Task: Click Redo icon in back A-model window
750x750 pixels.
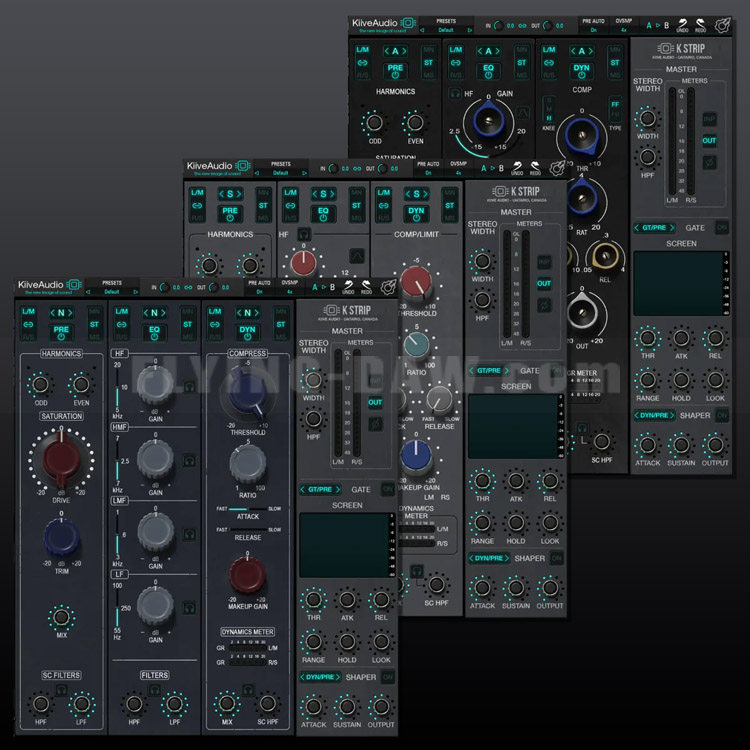Action: [x=700, y=24]
